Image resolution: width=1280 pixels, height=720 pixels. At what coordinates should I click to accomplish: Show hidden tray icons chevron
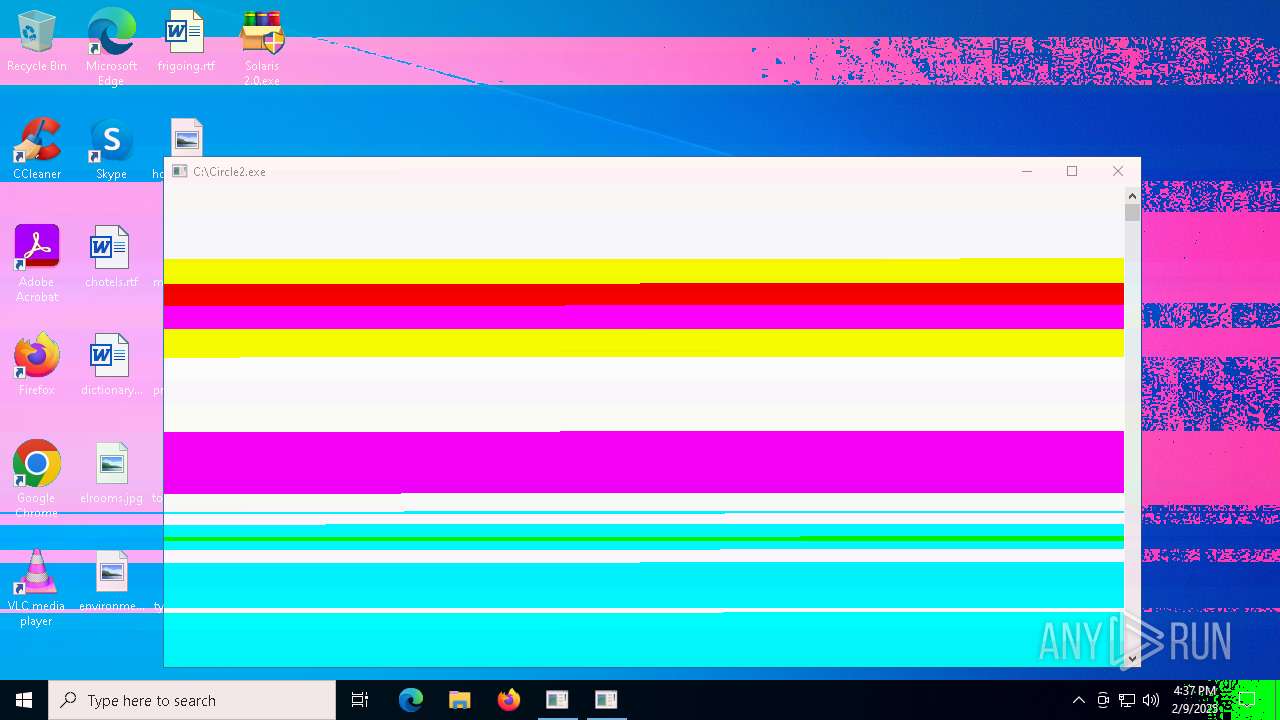[x=1078, y=700]
